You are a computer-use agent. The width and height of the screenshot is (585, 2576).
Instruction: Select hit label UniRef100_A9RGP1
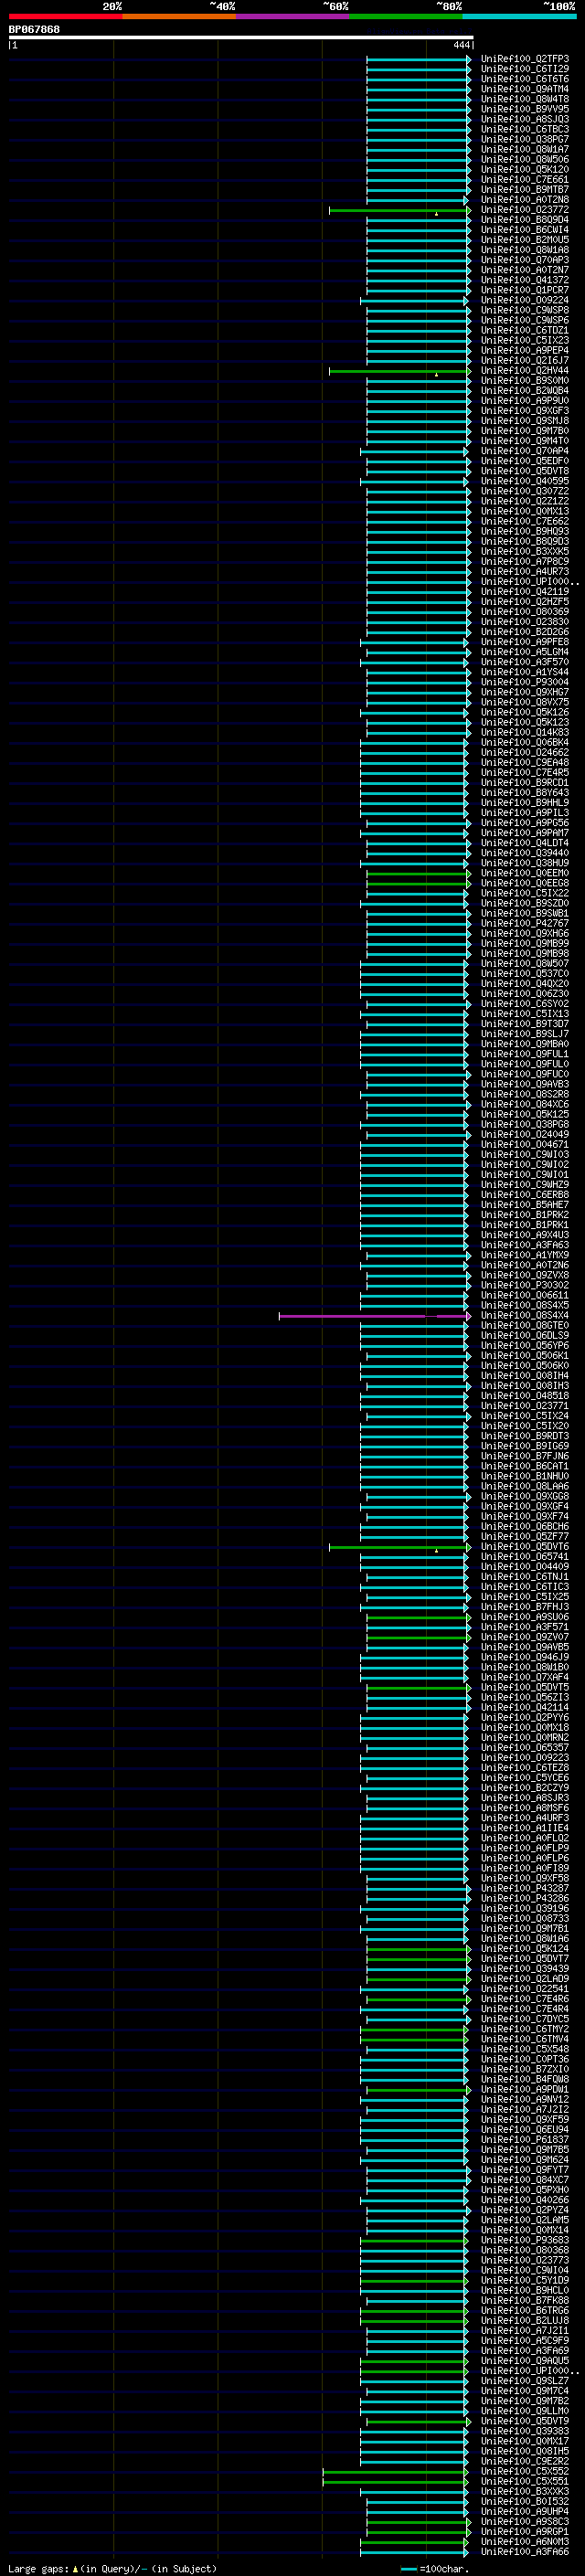click(x=524, y=2532)
